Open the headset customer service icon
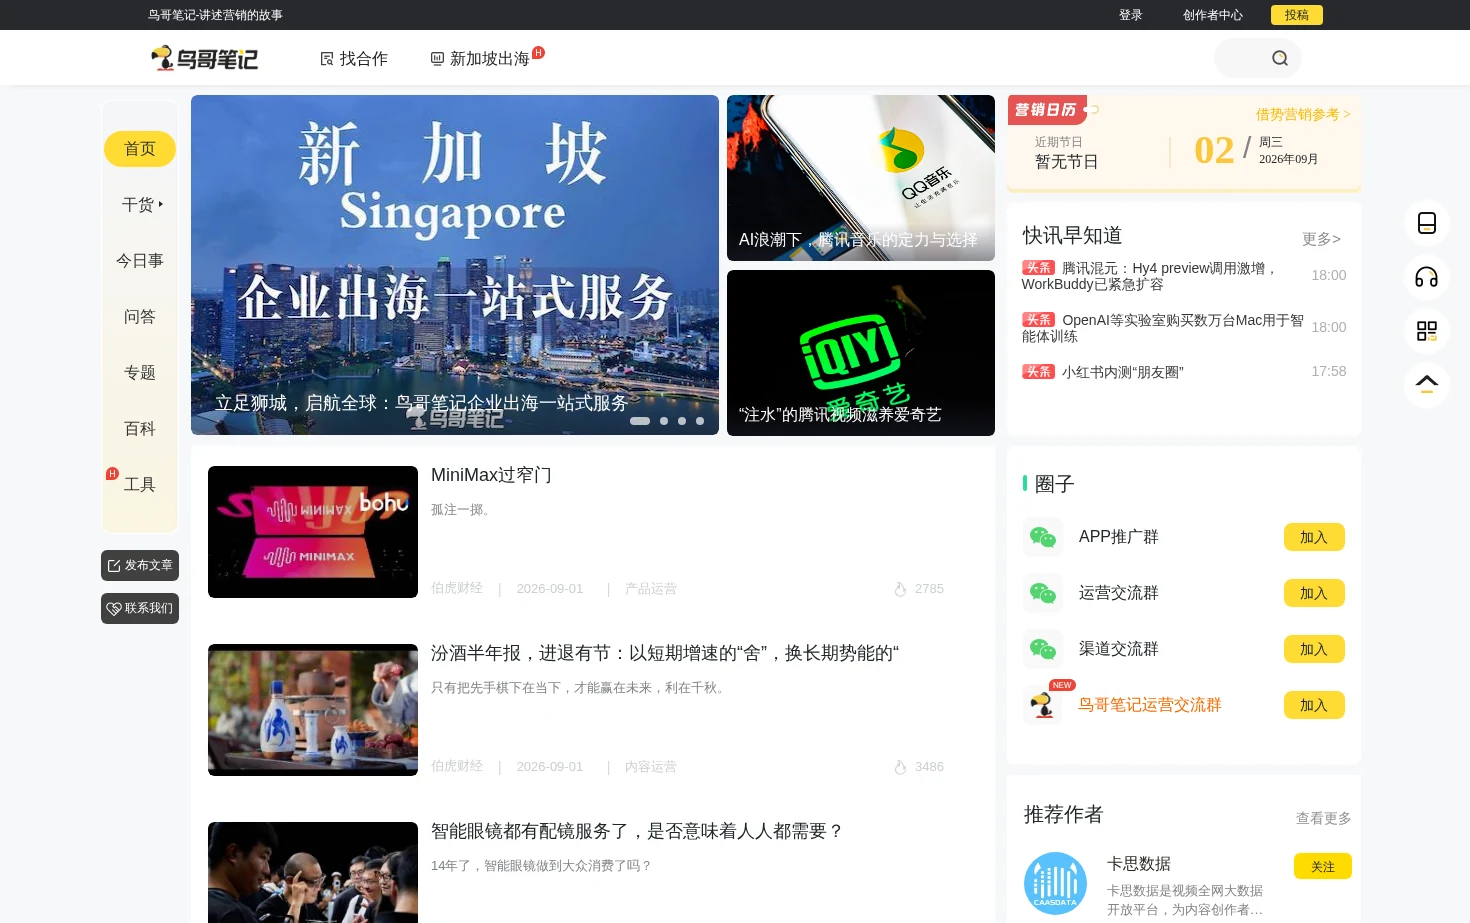Image resolution: width=1470 pixels, height=923 pixels. pyautogui.click(x=1427, y=277)
